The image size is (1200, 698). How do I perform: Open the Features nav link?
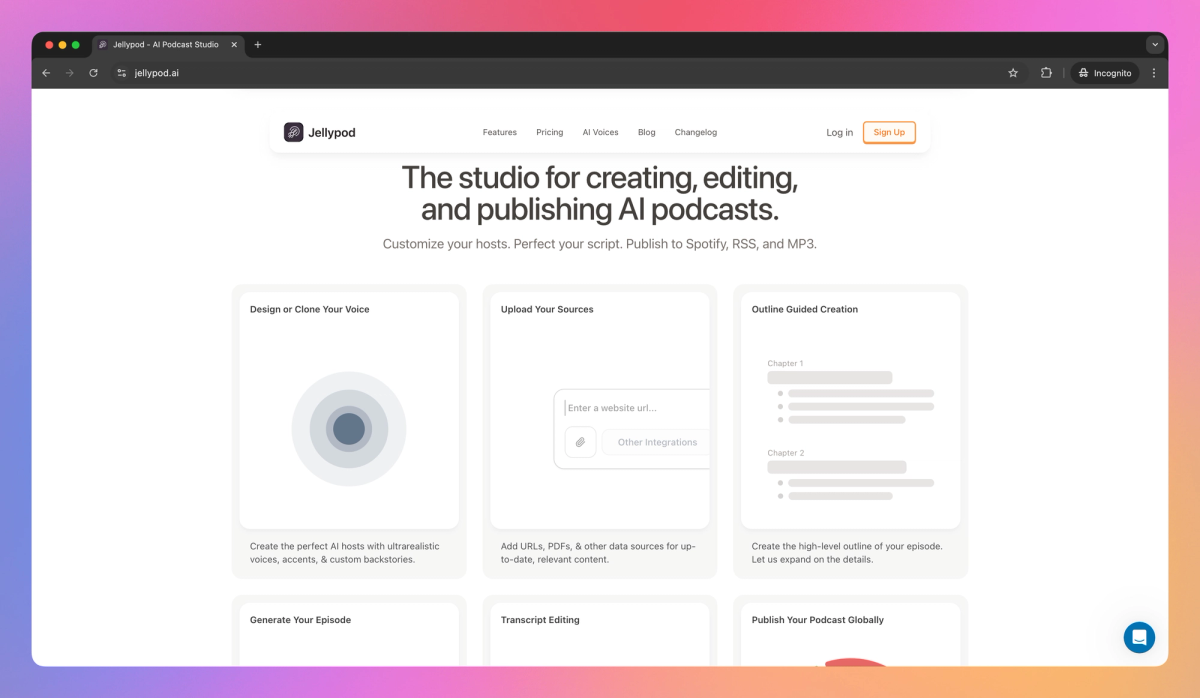(500, 132)
